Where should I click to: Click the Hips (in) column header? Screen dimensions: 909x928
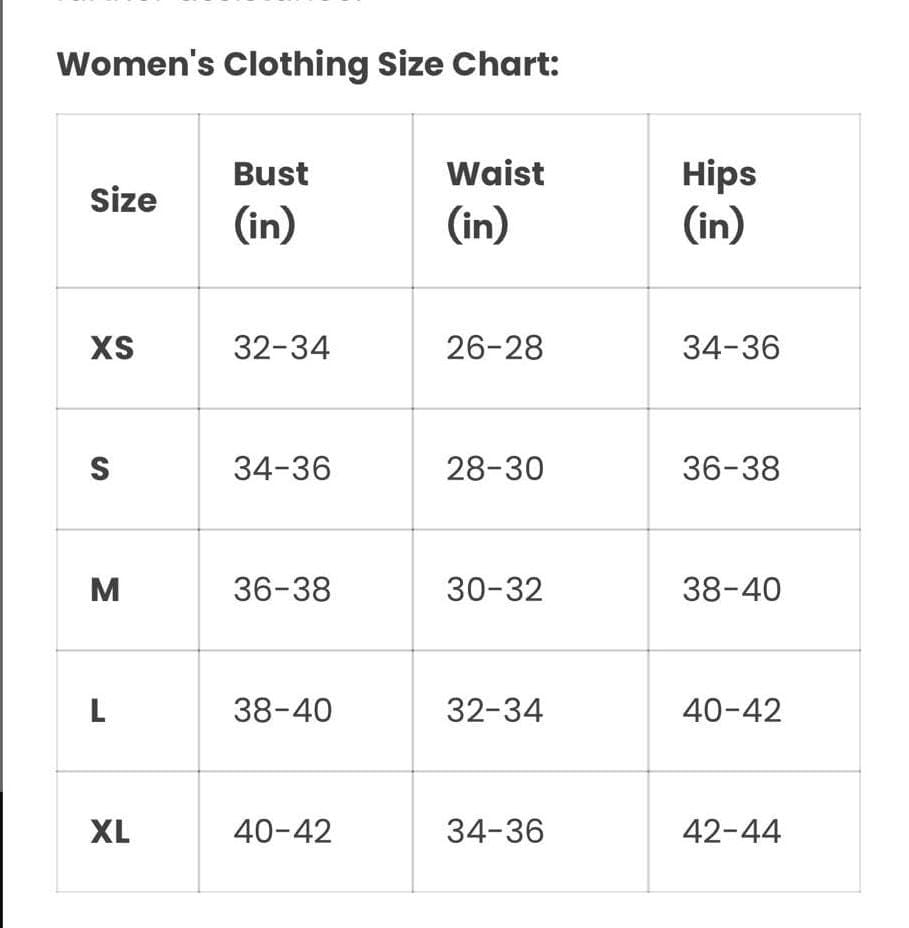coord(719,200)
